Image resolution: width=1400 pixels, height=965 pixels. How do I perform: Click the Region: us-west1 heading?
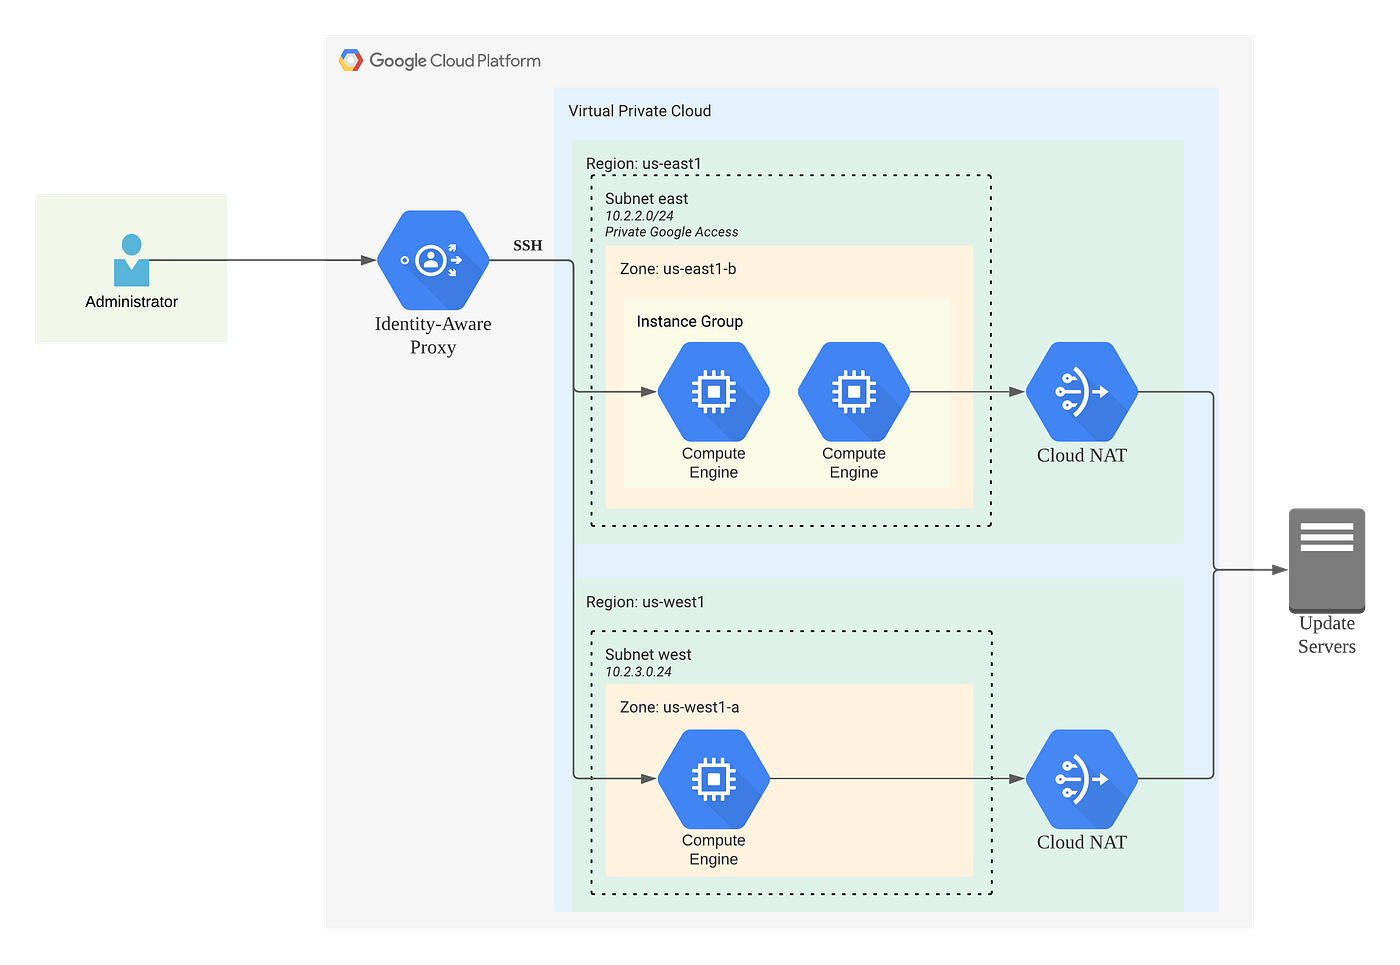coord(646,602)
